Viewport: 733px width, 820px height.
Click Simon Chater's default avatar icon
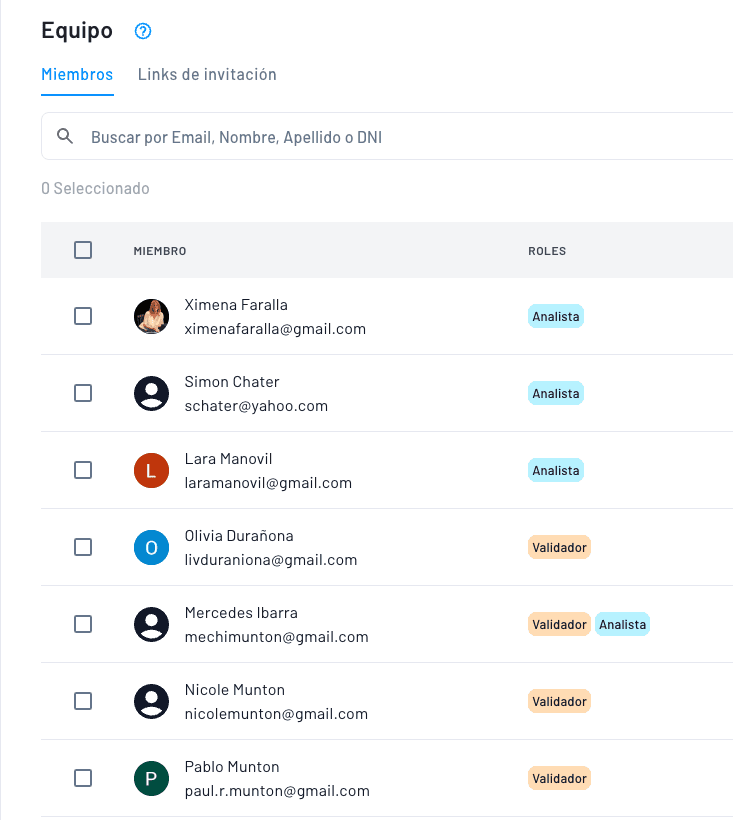point(151,393)
